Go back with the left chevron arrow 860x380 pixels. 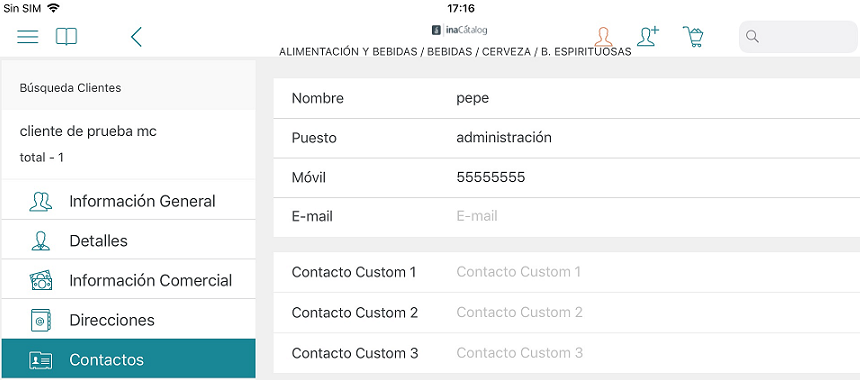click(x=137, y=37)
